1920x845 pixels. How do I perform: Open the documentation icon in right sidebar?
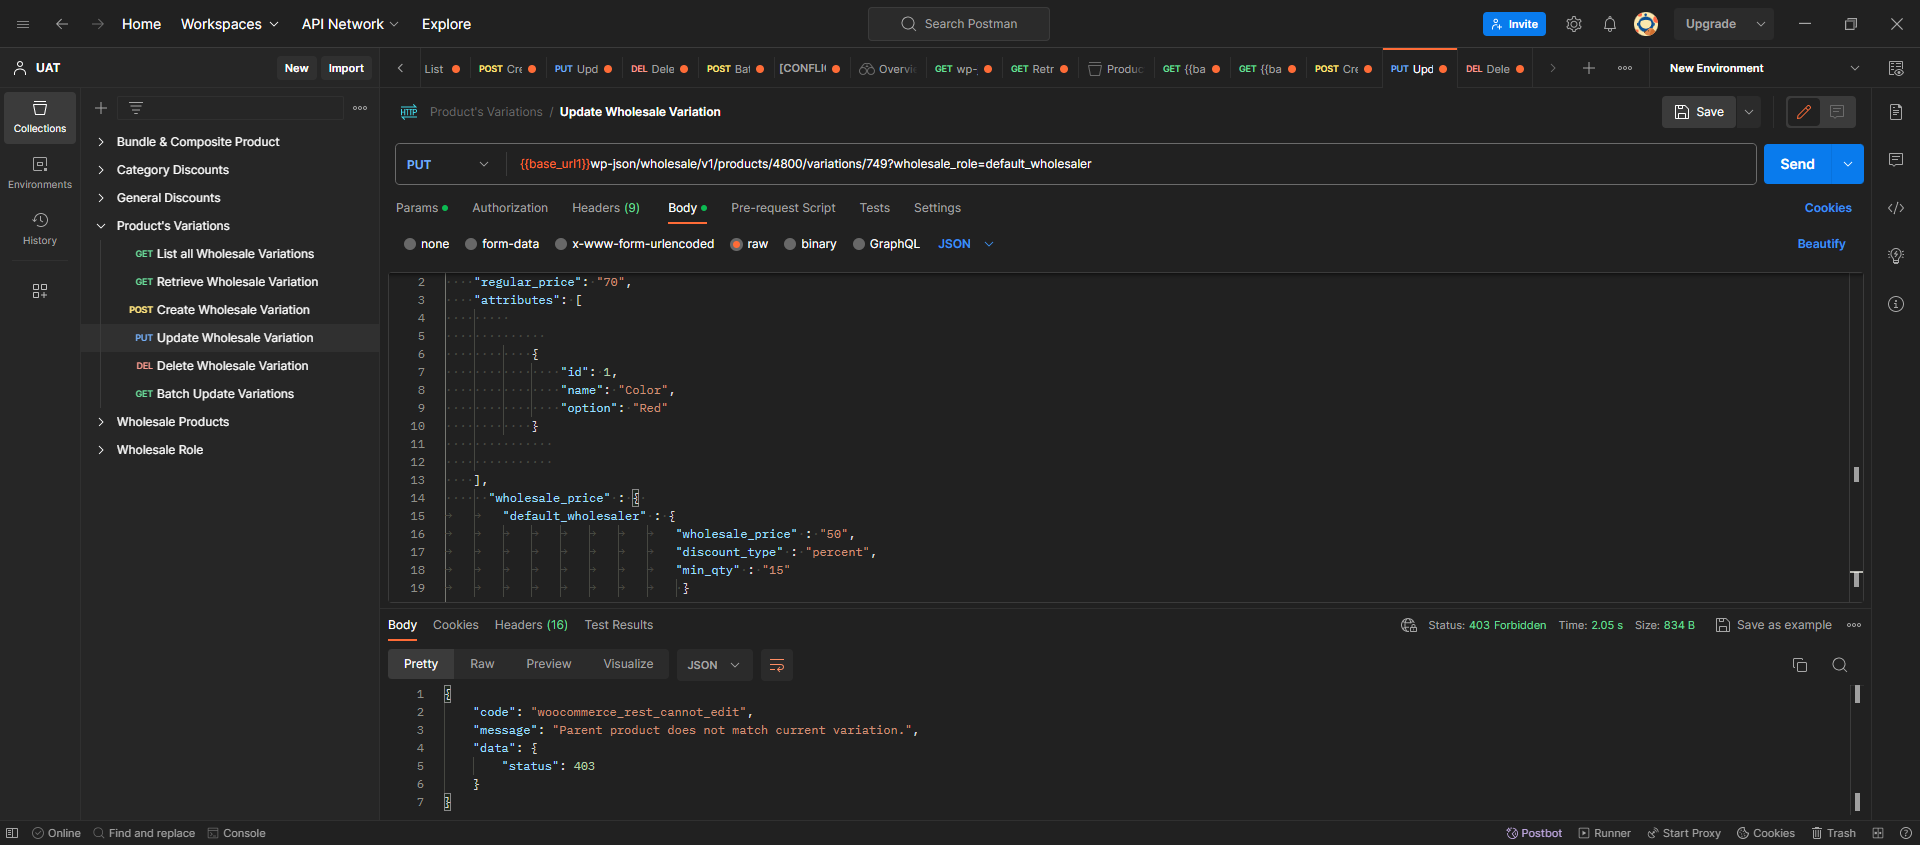pyautogui.click(x=1896, y=112)
